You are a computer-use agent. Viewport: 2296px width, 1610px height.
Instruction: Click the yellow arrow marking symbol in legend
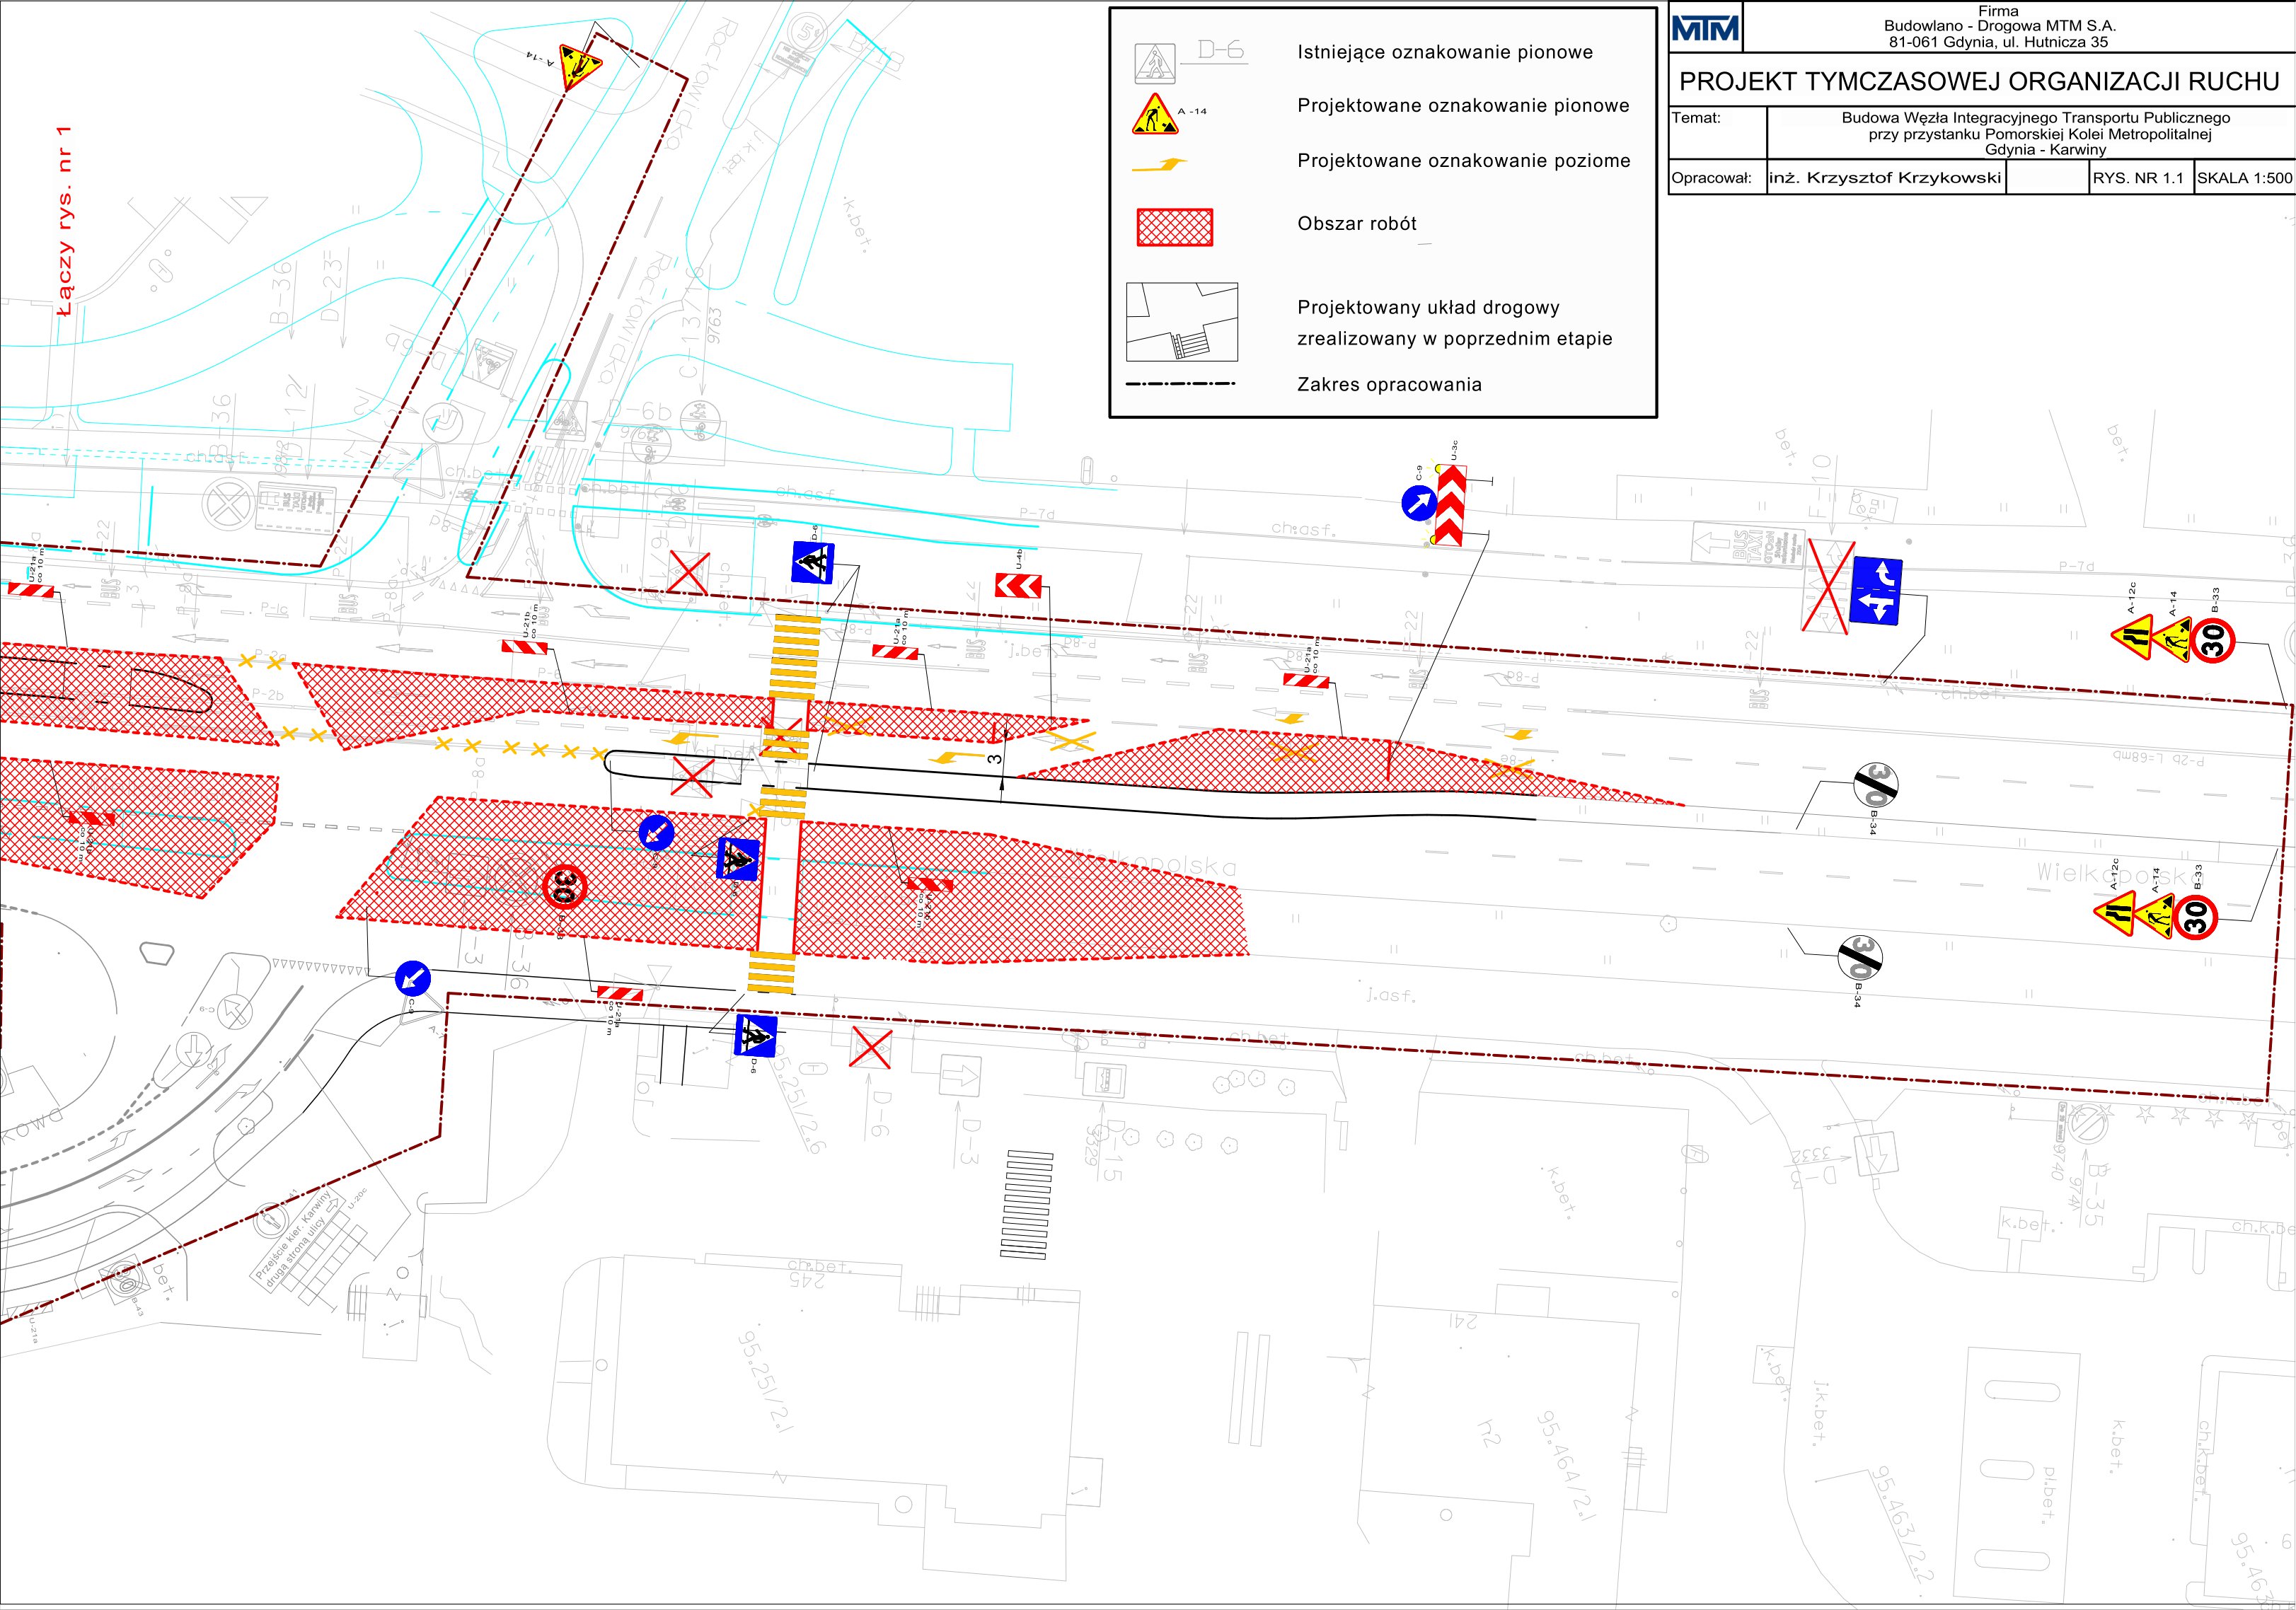(1160, 166)
